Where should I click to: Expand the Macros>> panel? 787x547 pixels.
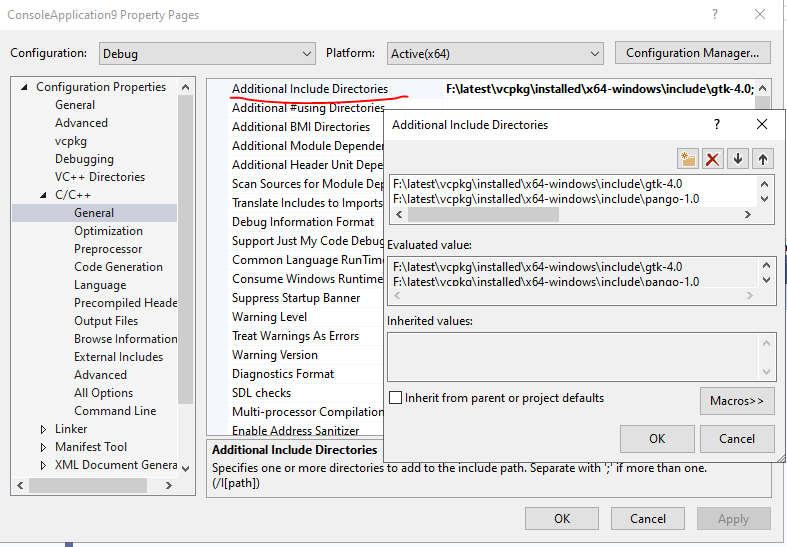737,400
